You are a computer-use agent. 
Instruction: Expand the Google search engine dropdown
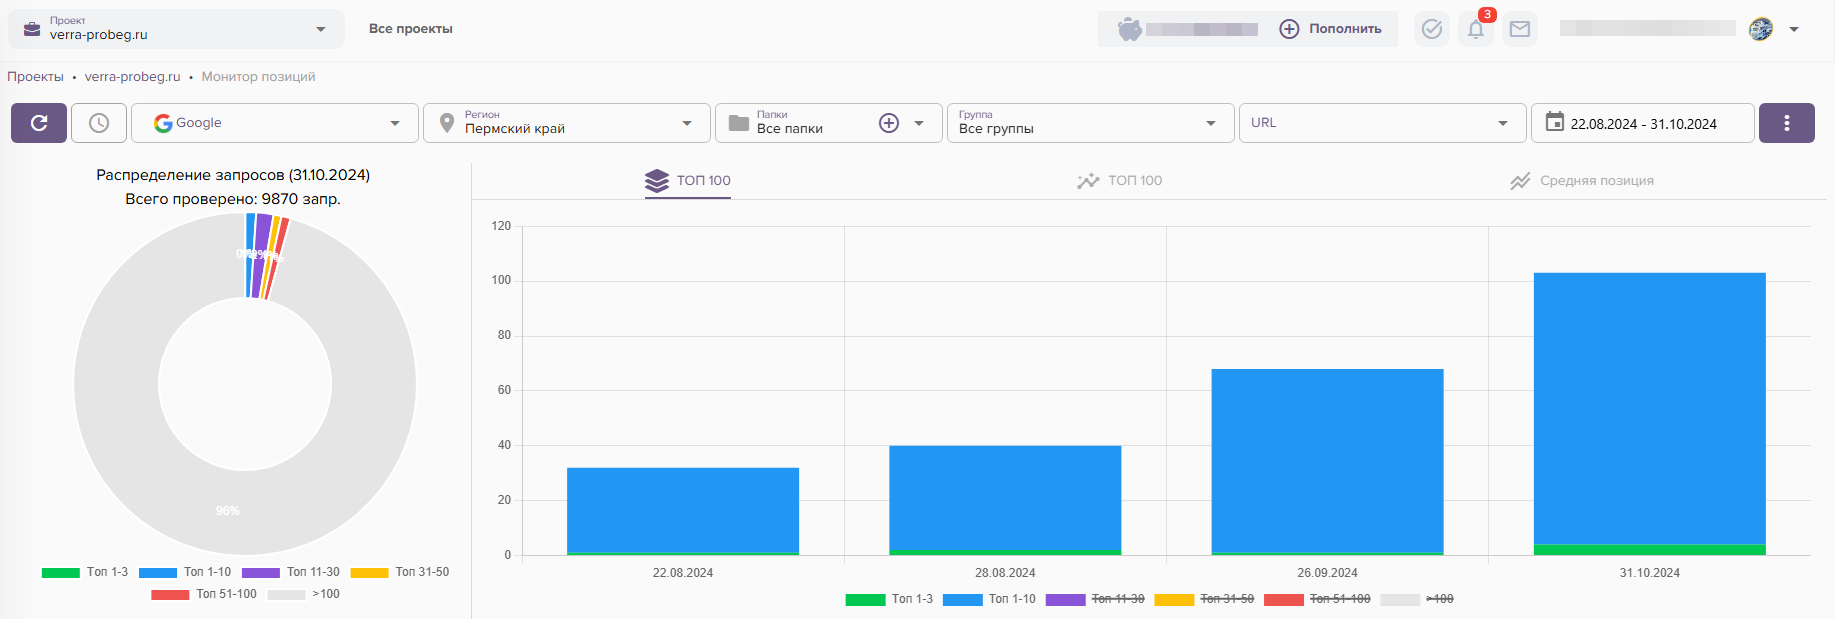275,123
